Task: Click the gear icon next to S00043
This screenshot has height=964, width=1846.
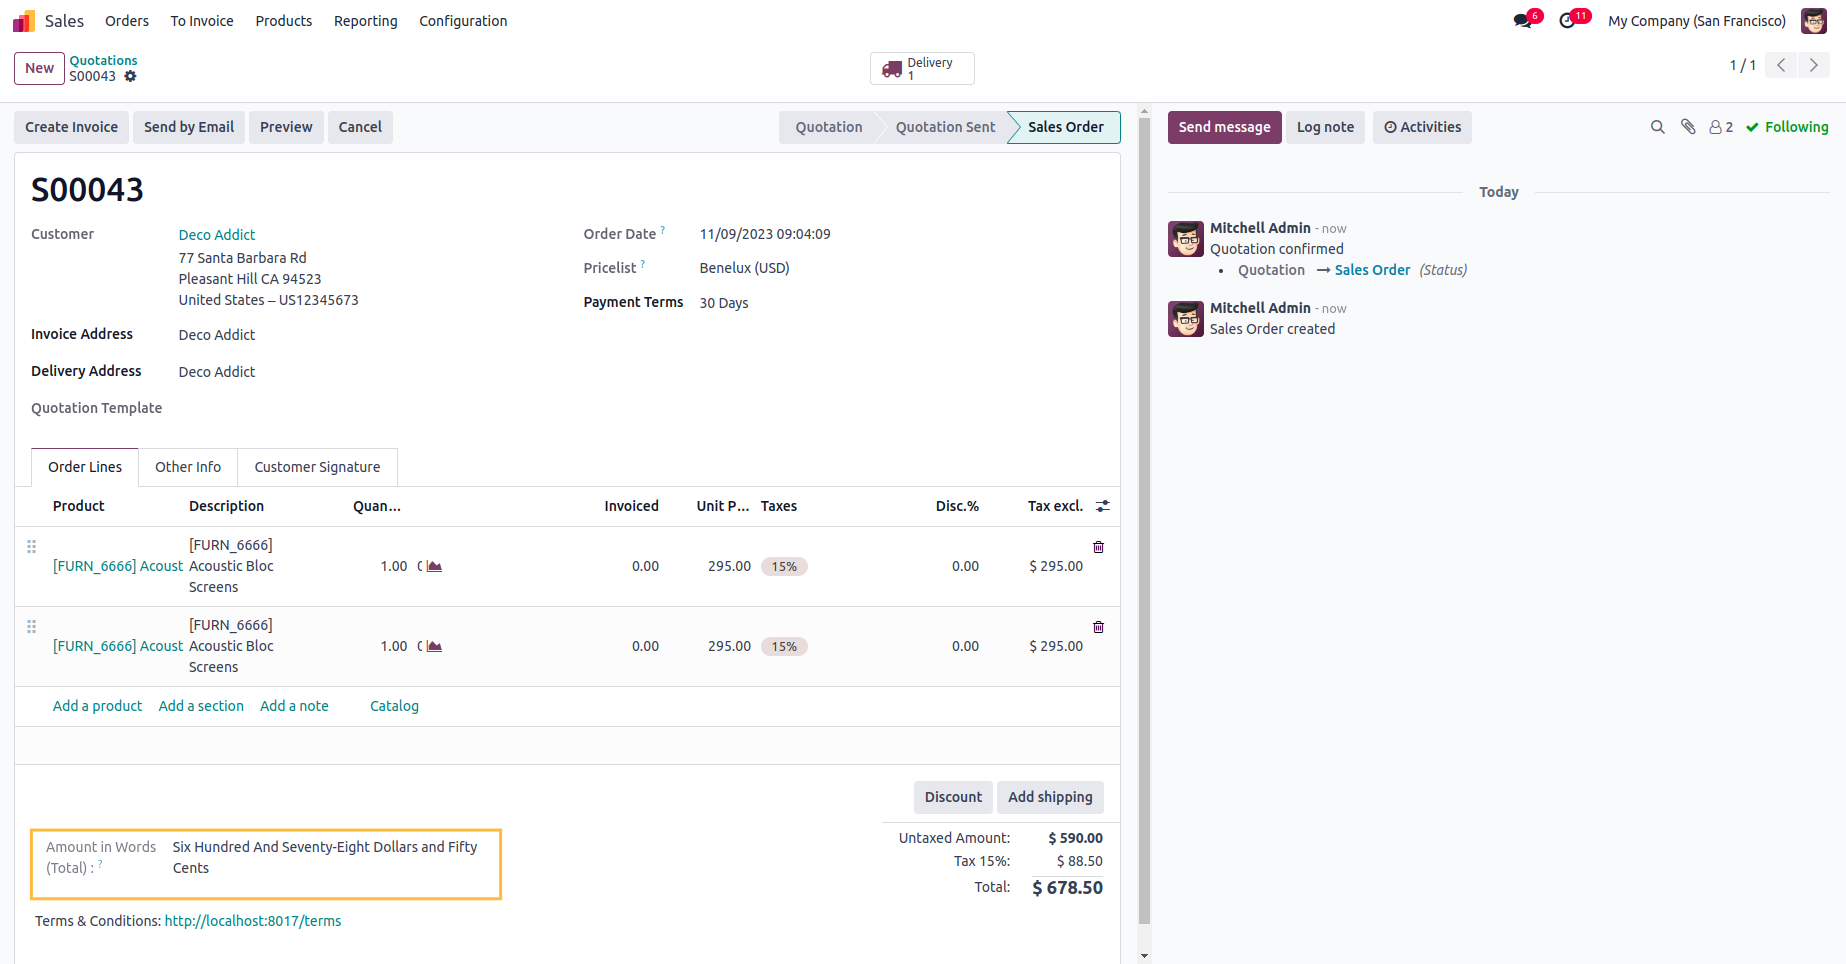Action: pos(130,76)
